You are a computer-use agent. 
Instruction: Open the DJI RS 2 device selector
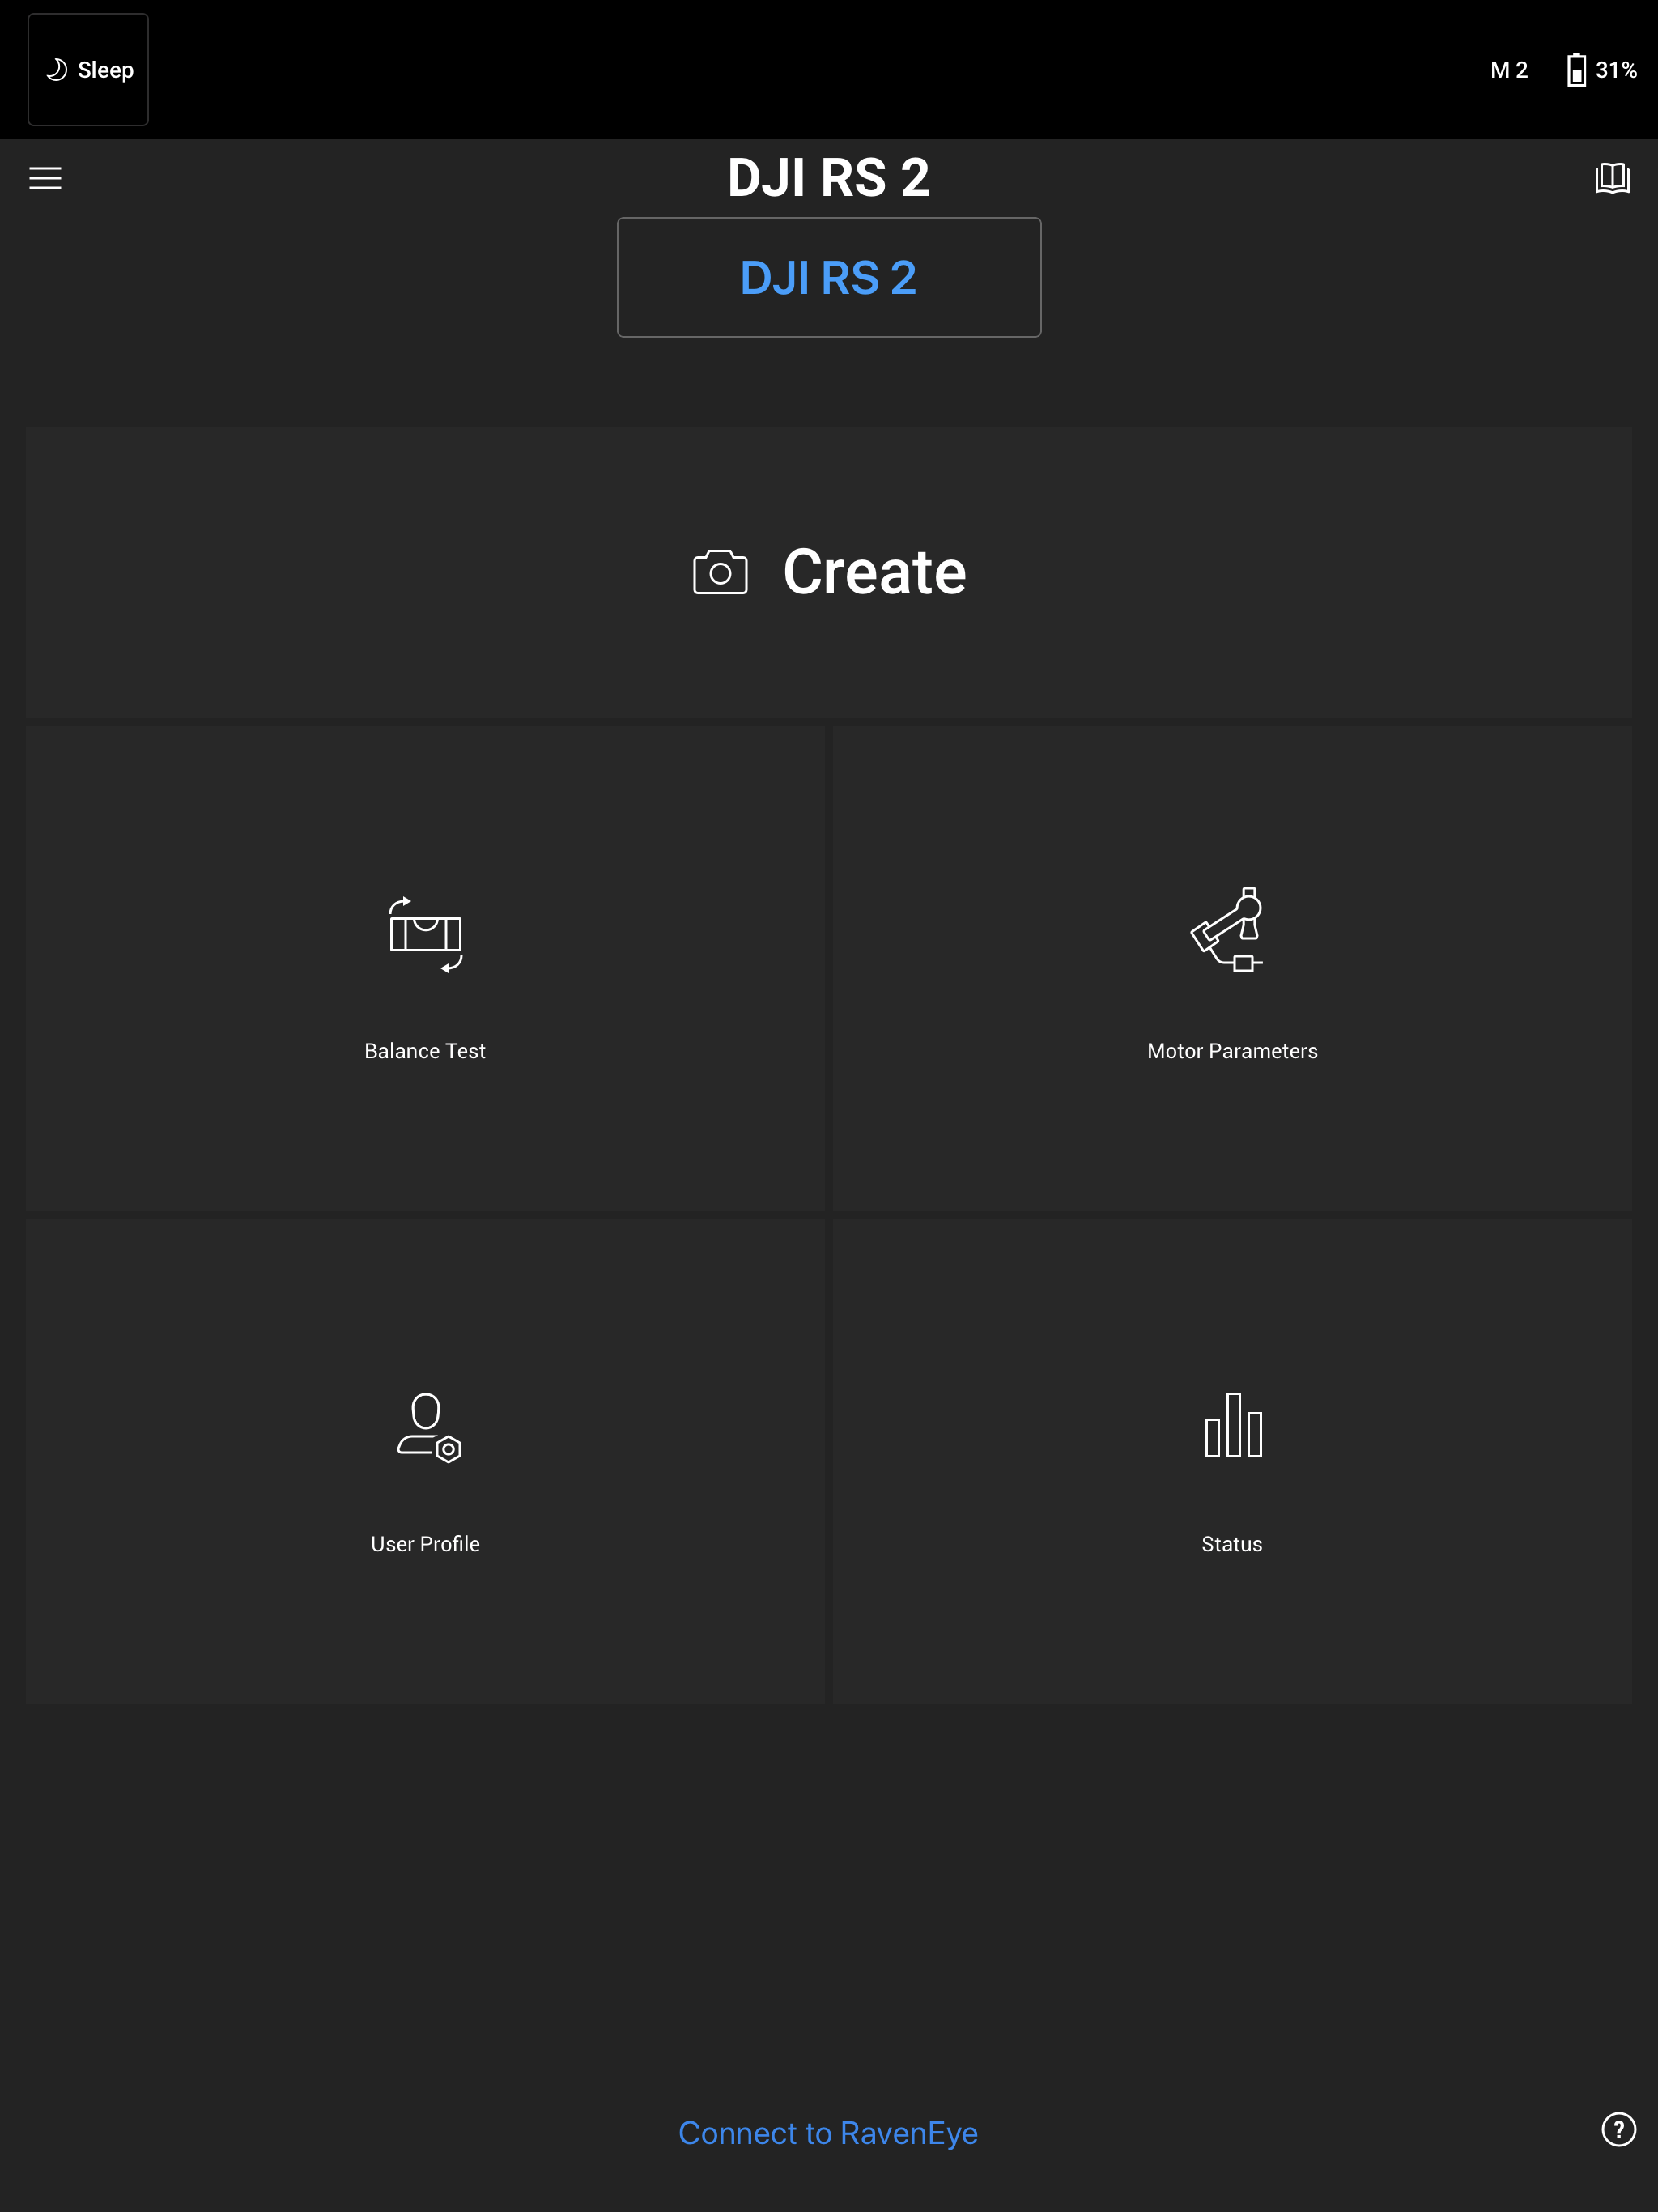[x=828, y=277]
